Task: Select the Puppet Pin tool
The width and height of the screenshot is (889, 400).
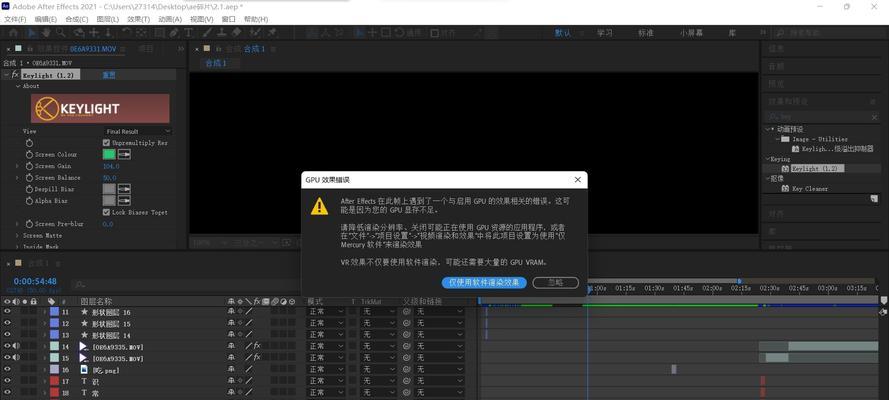Action: click(272, 33)
